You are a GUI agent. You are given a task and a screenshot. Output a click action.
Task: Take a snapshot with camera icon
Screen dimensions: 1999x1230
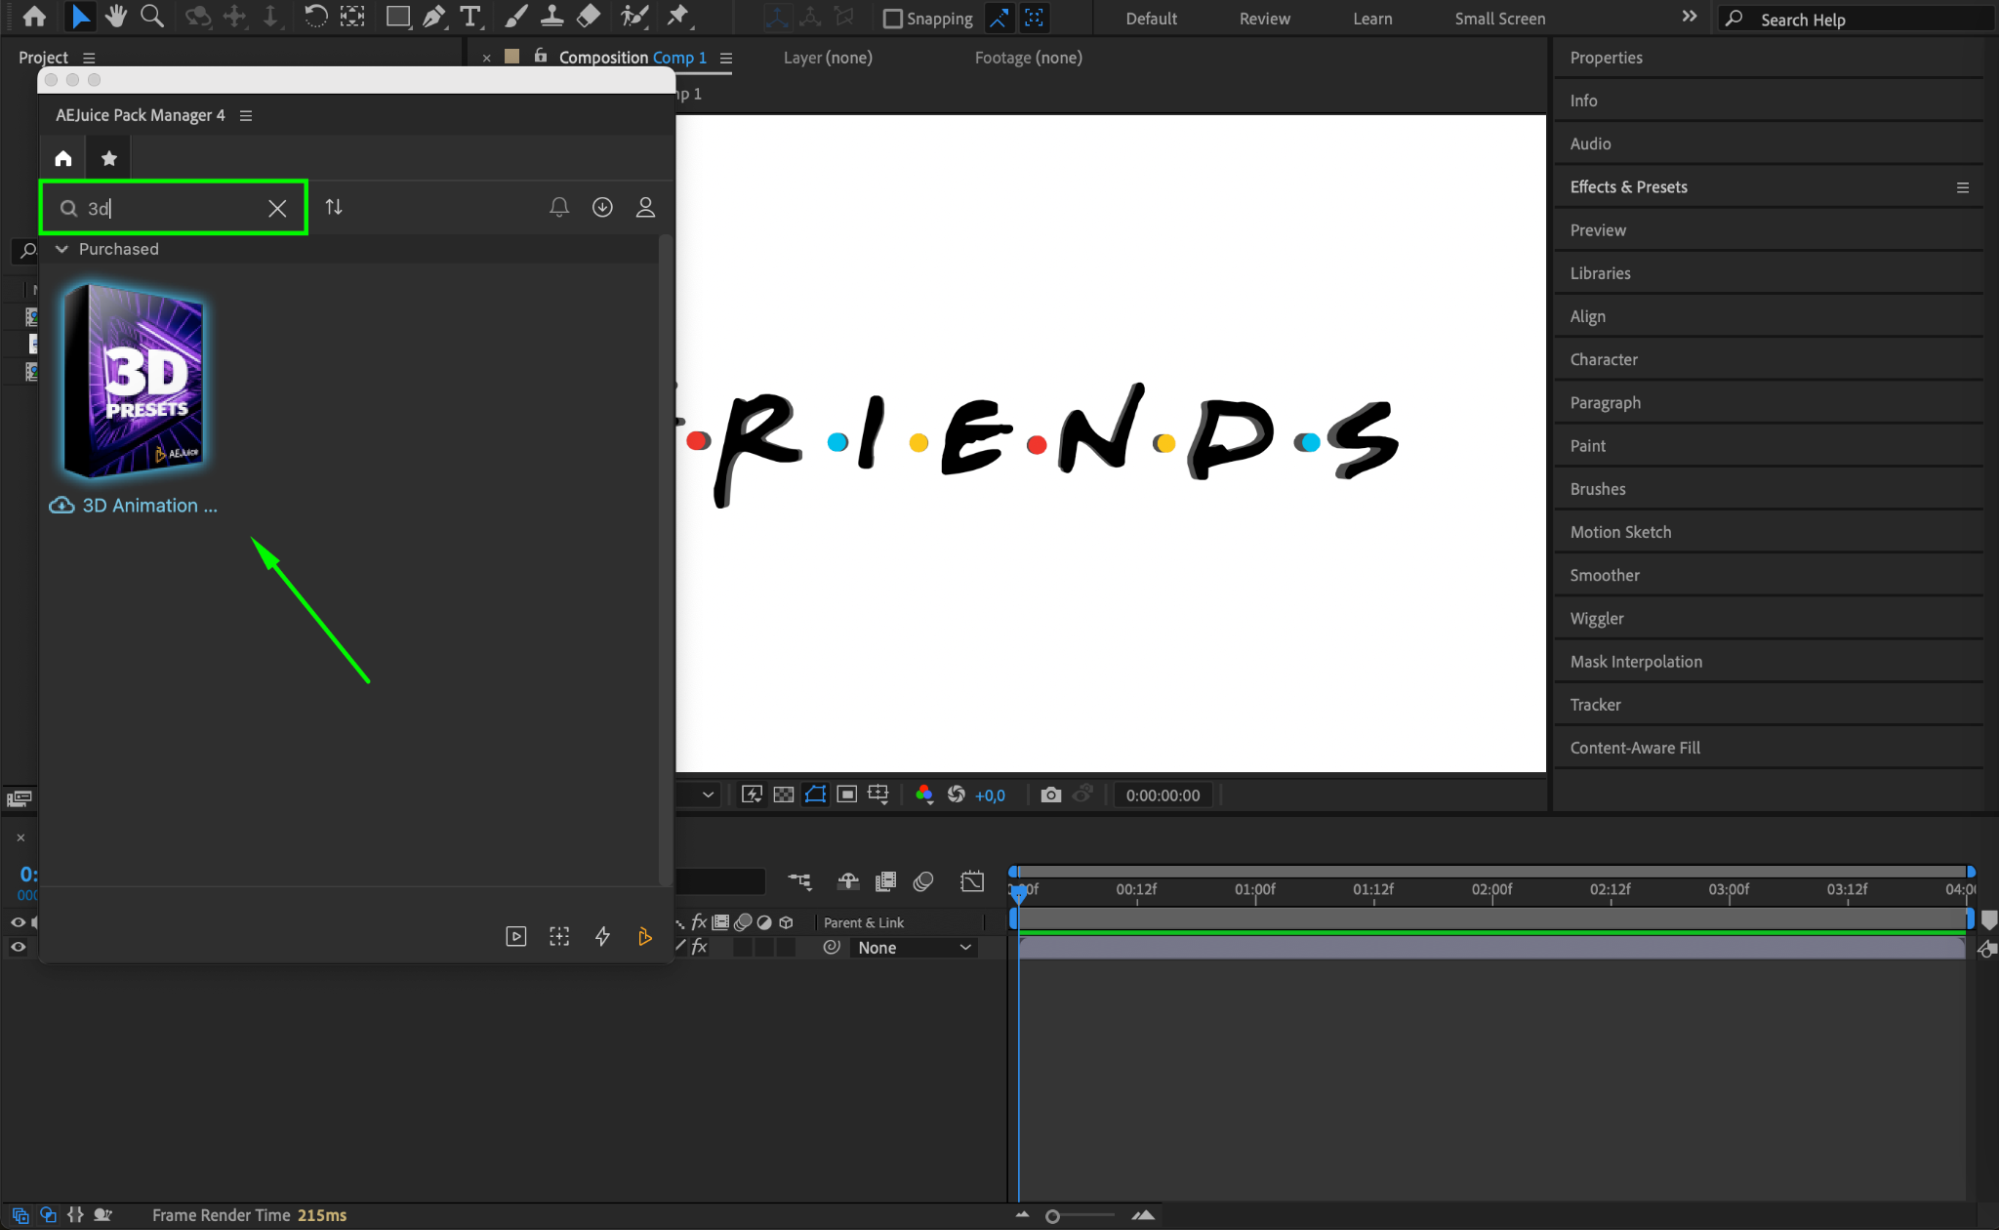tap(1050, 795)
